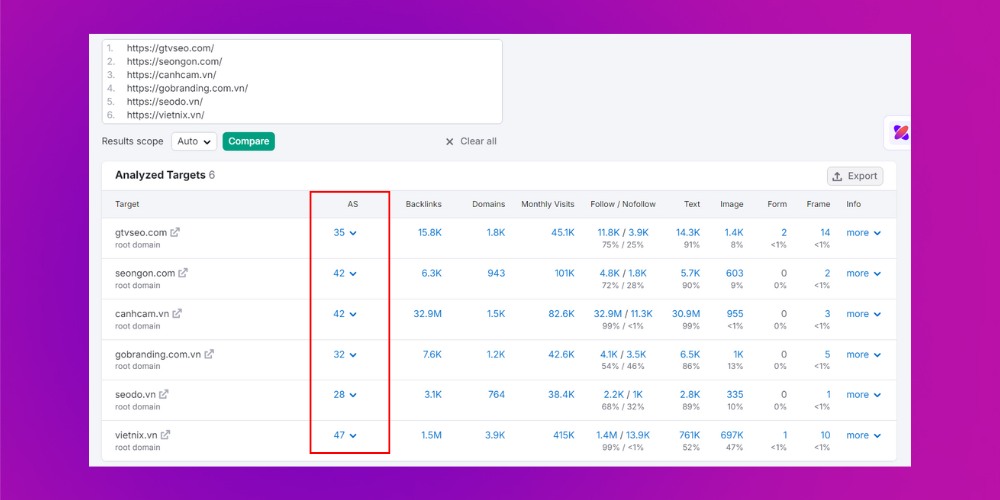The height and width of the screenshot is (500, 1000).
Task: Open 943 domains for seongon.com
Action: pos(496,273)
